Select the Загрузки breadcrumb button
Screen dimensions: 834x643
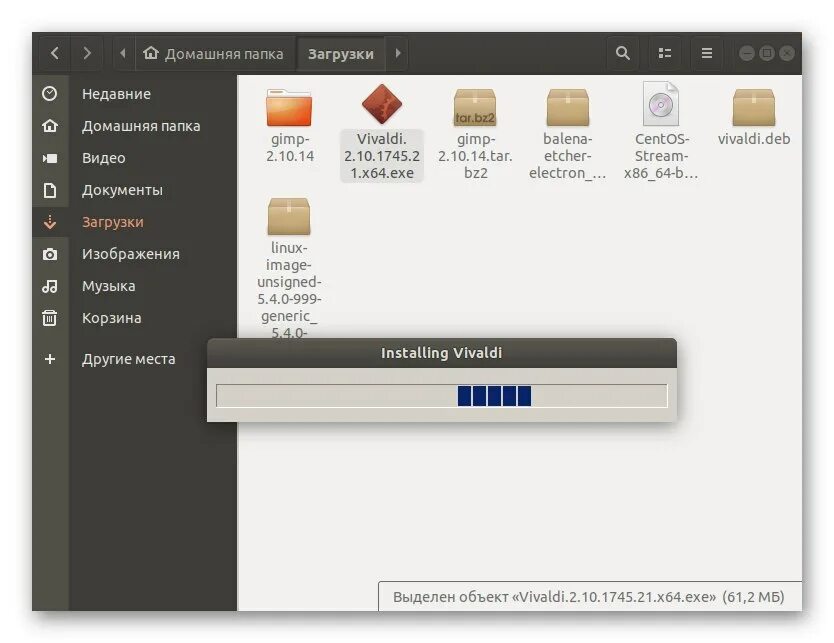click(x=340, y=54)
